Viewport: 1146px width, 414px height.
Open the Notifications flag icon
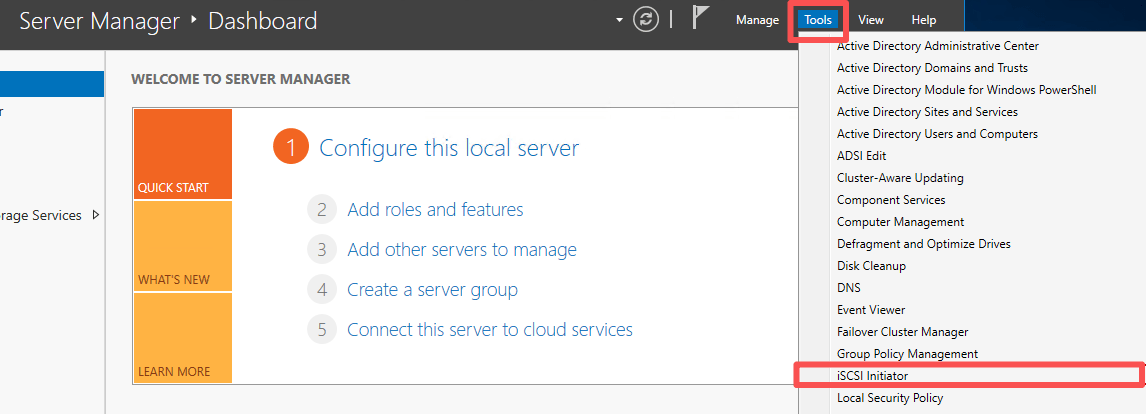pos(701,18)
